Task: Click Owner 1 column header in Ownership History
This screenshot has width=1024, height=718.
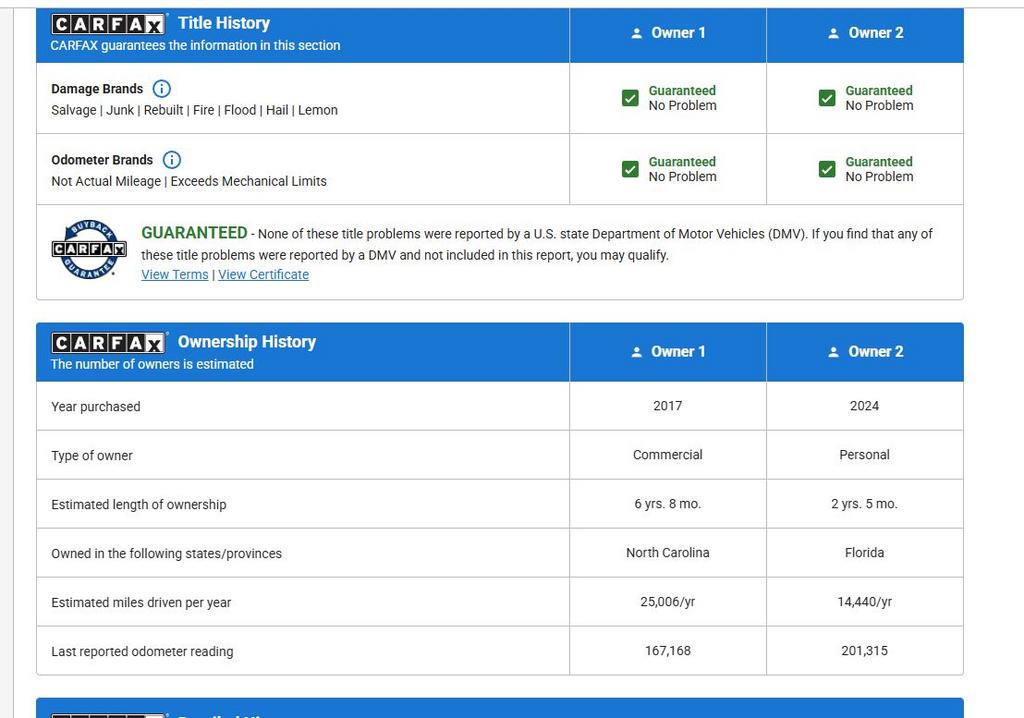Action: click(667, 351)
